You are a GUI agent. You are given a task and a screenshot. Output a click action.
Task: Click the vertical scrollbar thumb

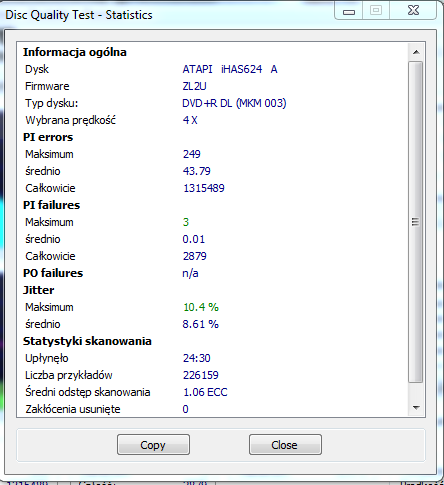click(x=416, y=222)
